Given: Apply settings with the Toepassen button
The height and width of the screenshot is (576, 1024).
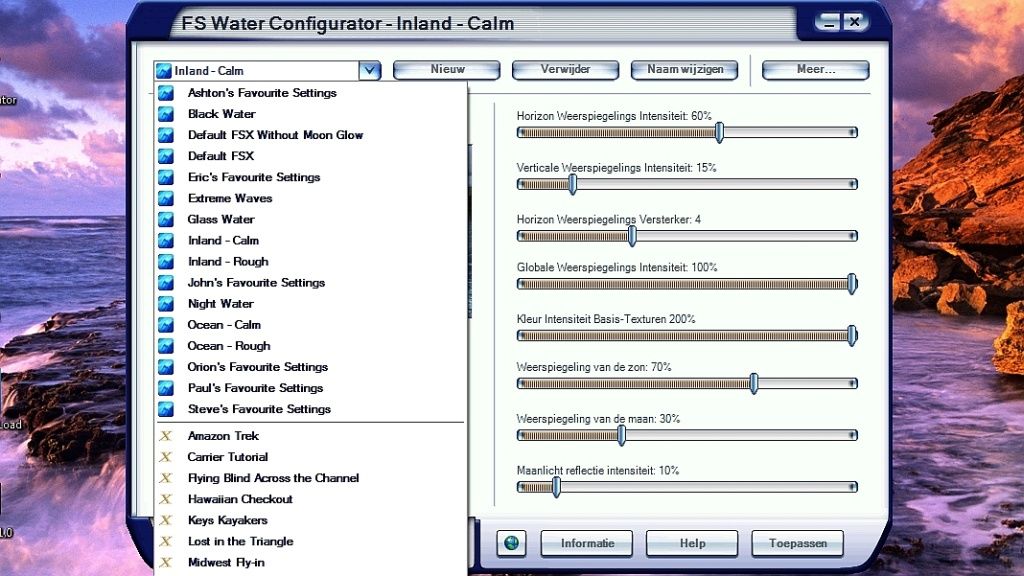Looking at the screenshot, I should (x=797, y=543).
